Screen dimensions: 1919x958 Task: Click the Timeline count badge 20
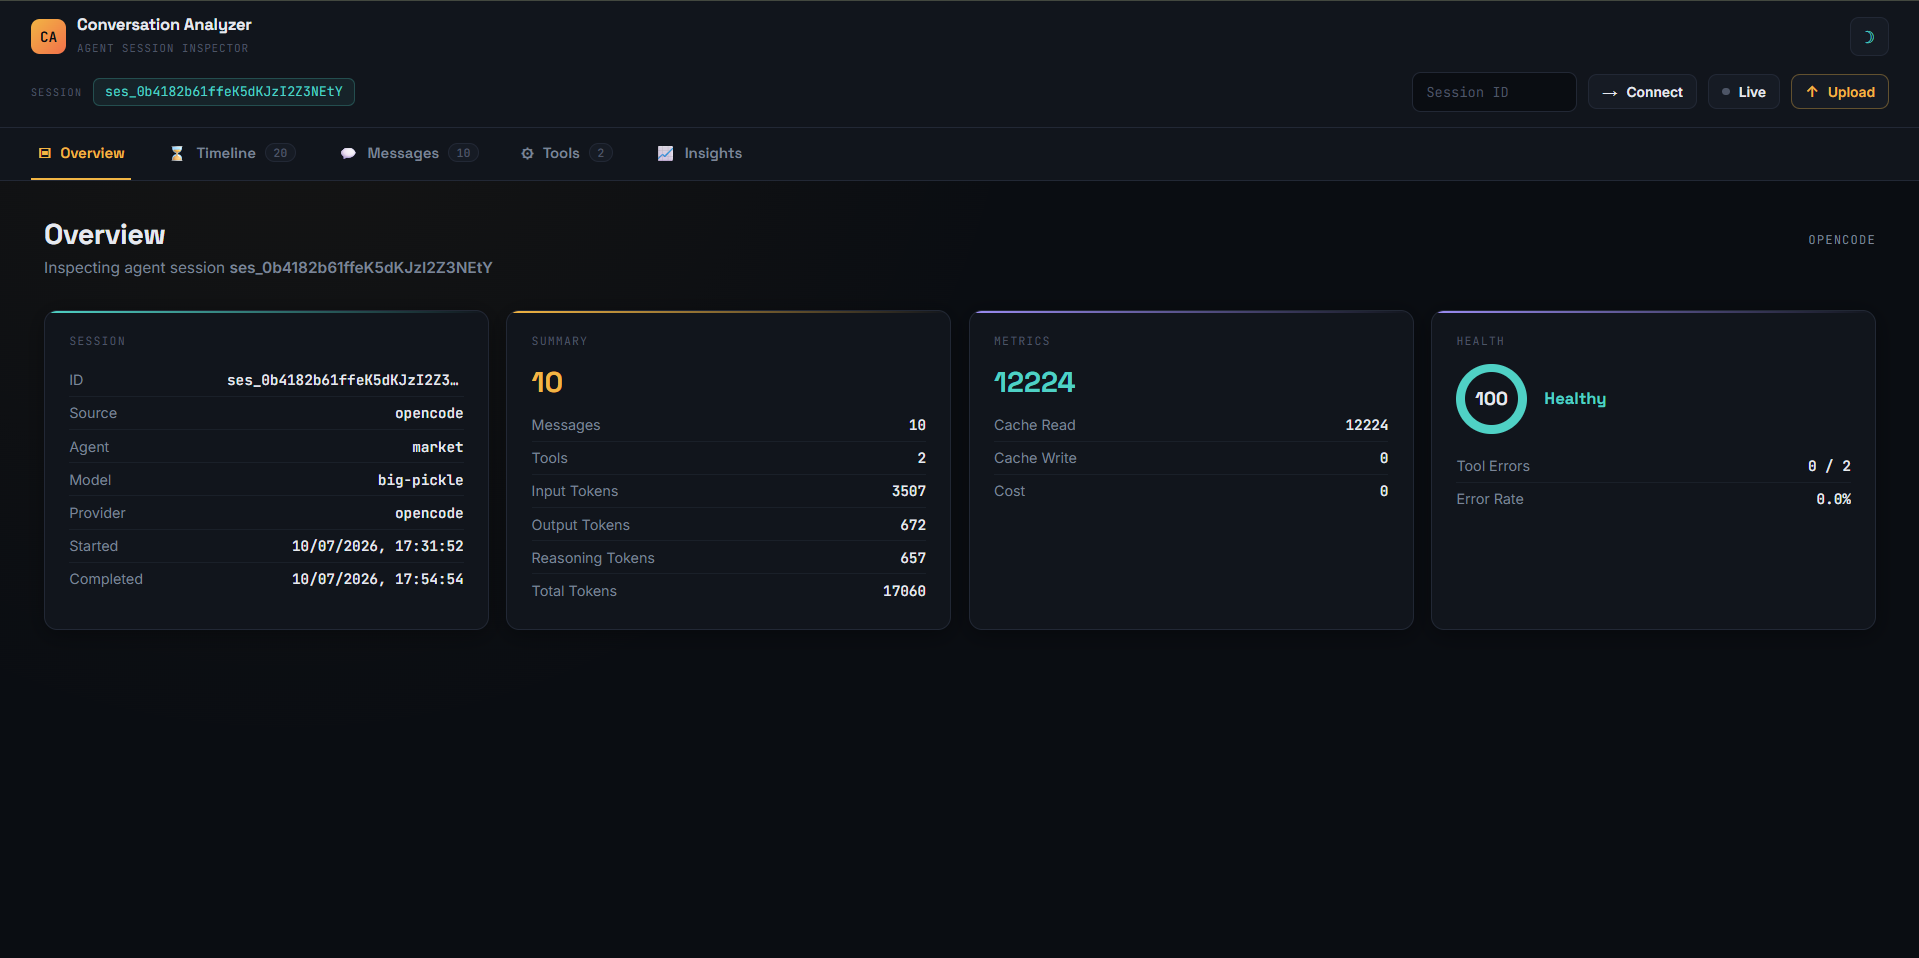click(280, 153)
